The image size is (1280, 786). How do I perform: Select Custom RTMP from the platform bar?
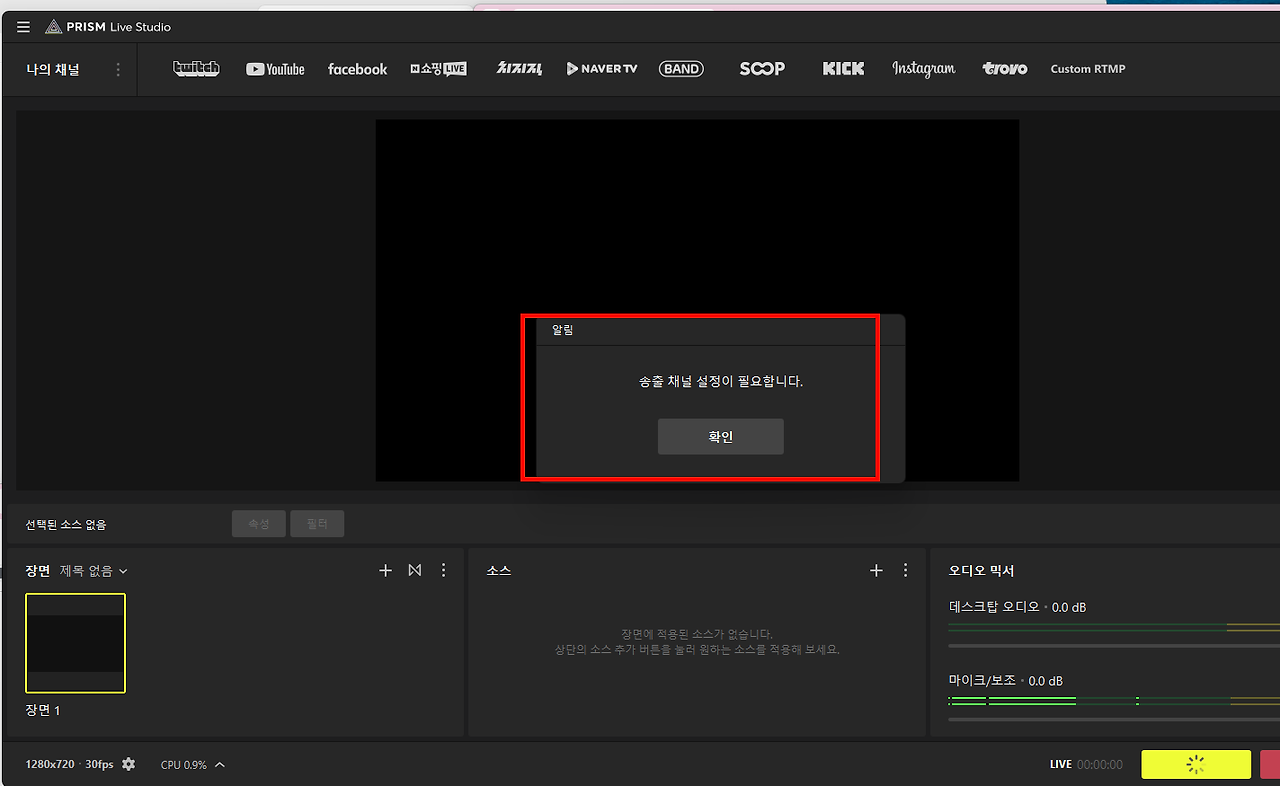[x=1088, y=68]
